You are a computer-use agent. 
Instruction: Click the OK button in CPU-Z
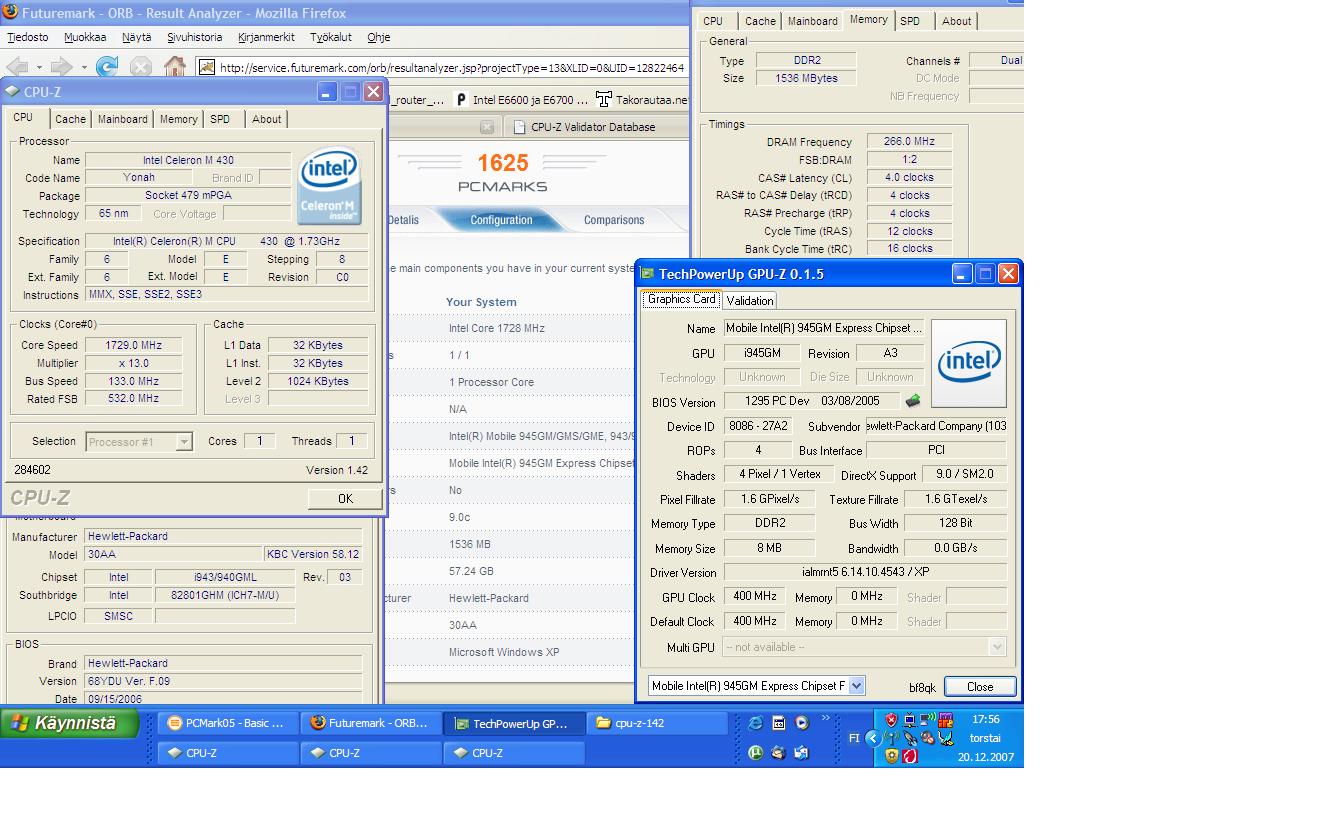(x=345, y=498)
